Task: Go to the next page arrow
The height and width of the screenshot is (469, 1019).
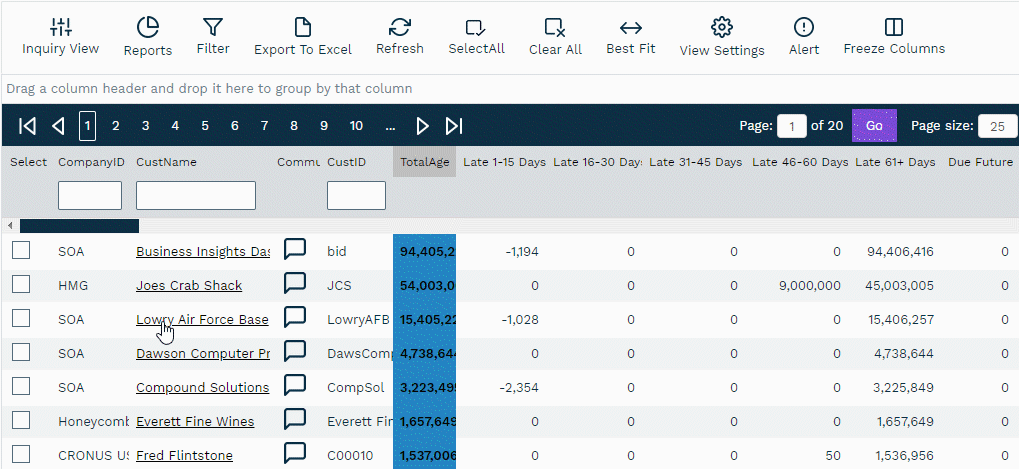Action: click(x=423, y=126)
